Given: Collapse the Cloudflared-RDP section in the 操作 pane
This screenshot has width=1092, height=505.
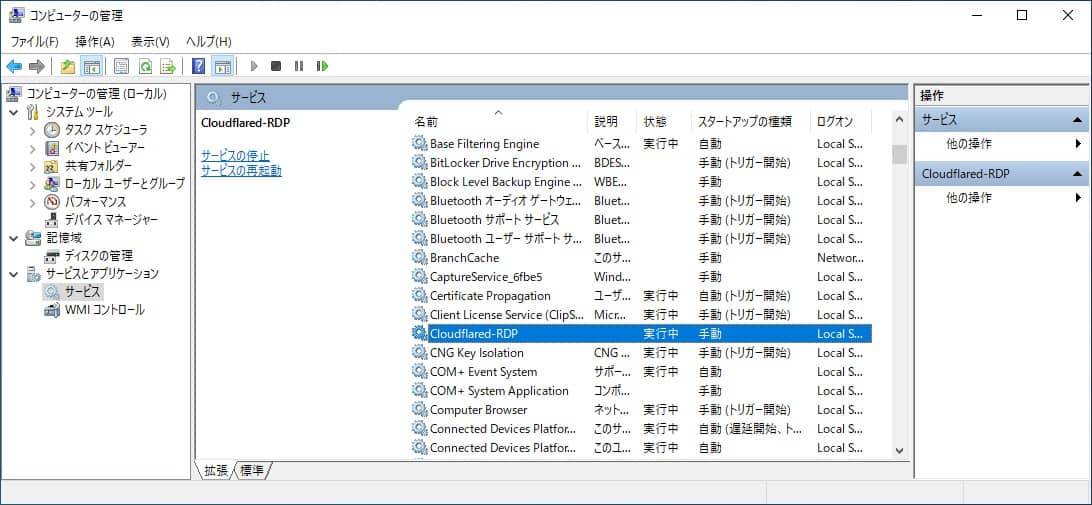Looking at the screenshot, I should [1077, 173].
